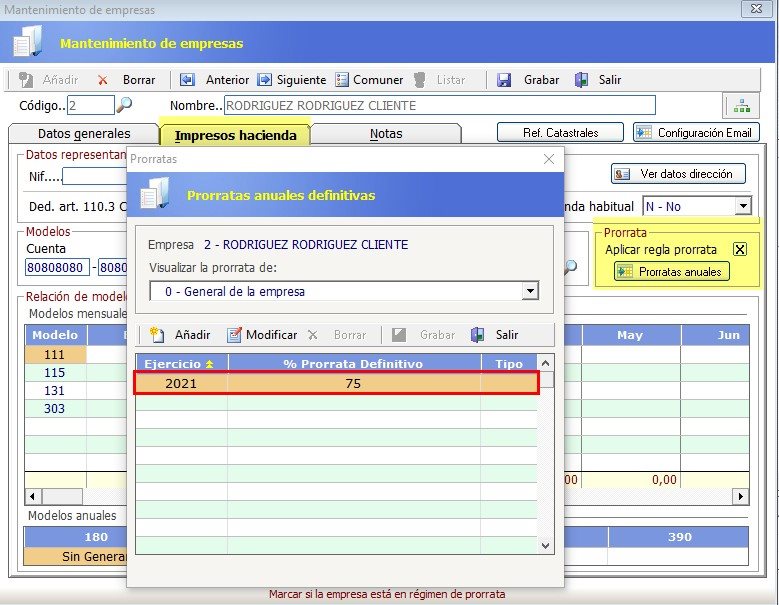This screenshot has height=605, width=779.
Task: Sort by the Ejercicio column header
Action: pos(181,363)
